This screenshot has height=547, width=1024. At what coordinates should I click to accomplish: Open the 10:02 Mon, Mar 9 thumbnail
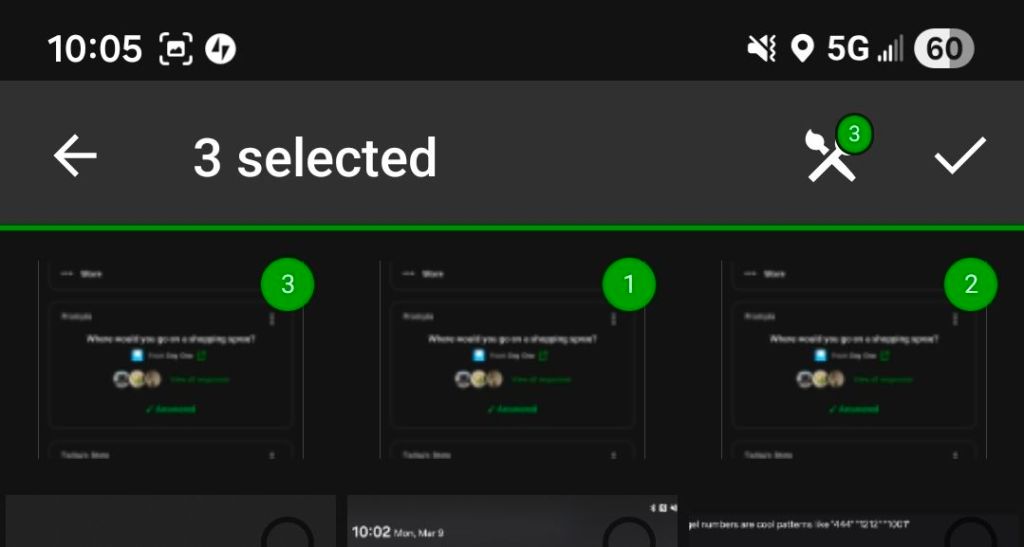(x=480, y=525)
